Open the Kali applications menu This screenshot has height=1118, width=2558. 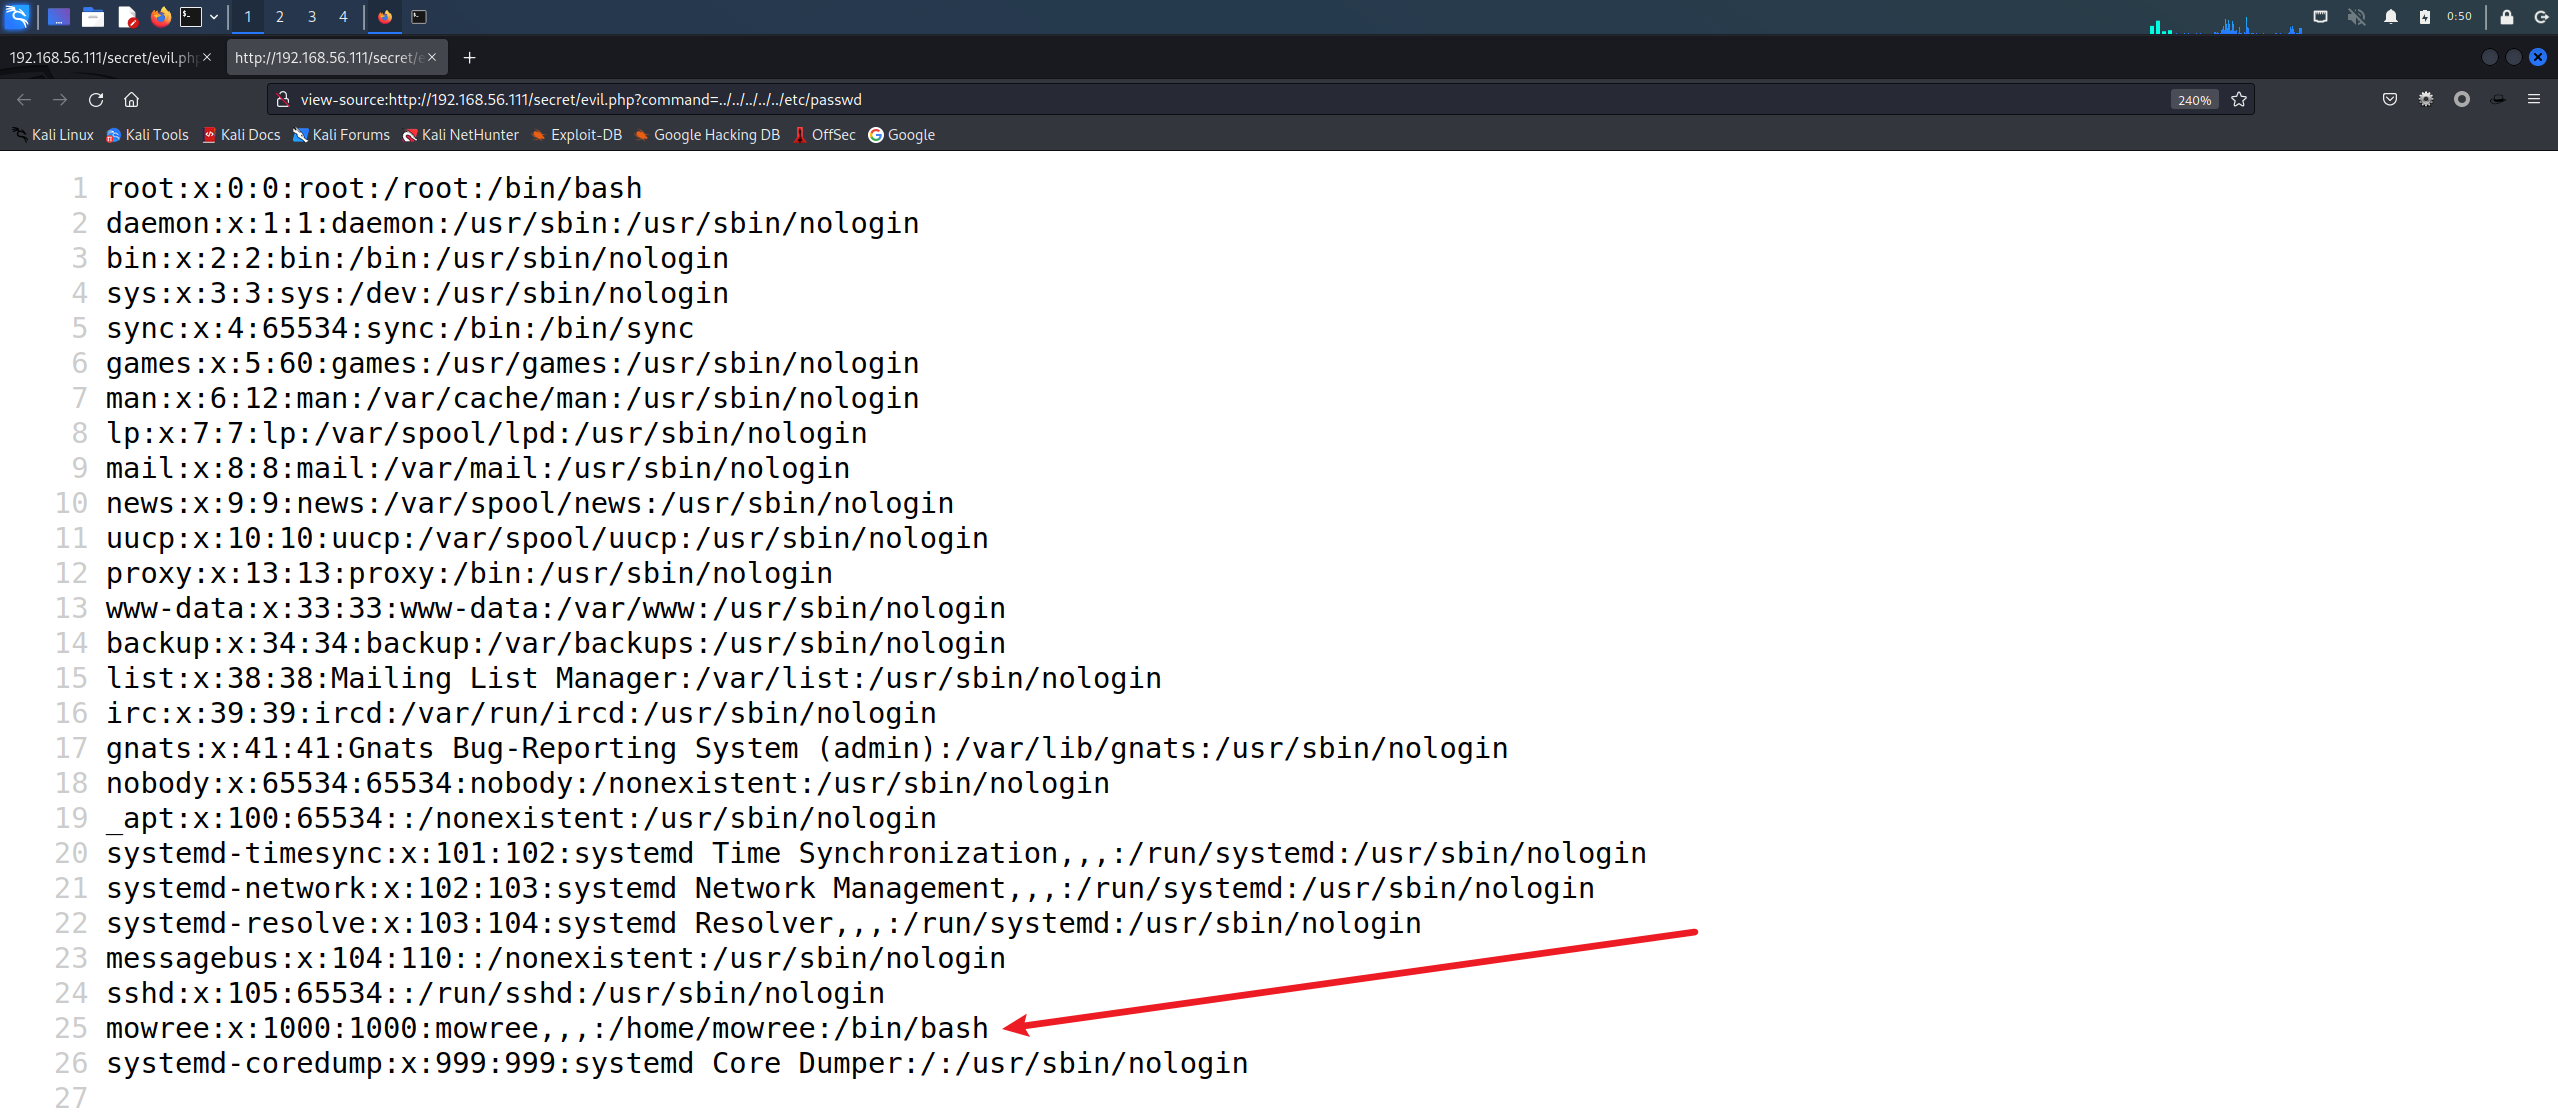17,16
